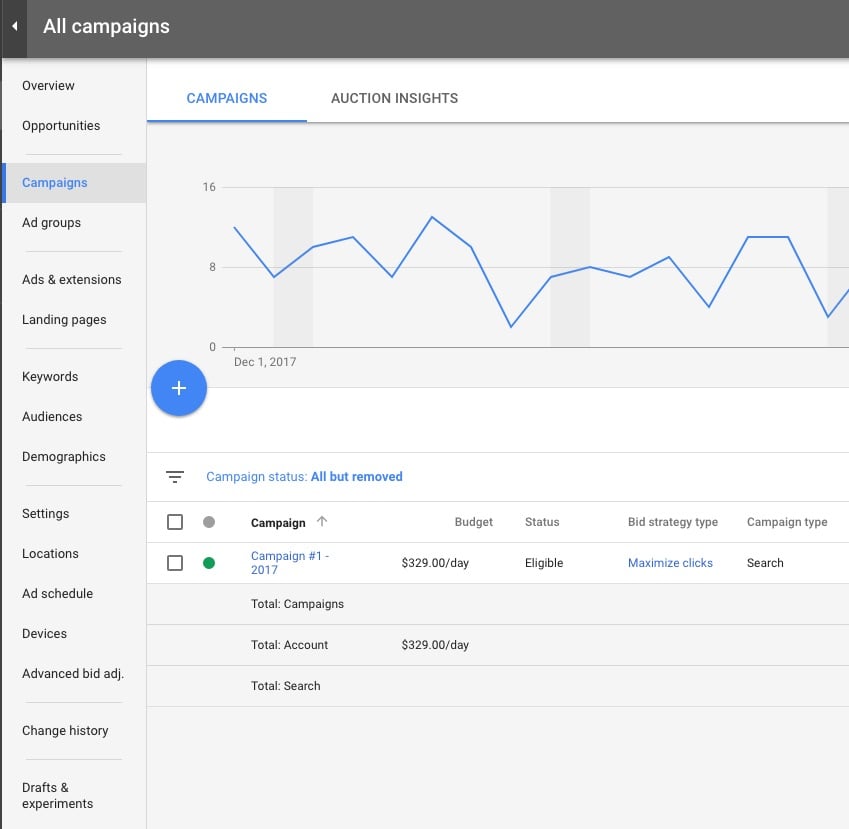
Task: Open Demographics in the sidebar
Action: (x=64, y=456)
